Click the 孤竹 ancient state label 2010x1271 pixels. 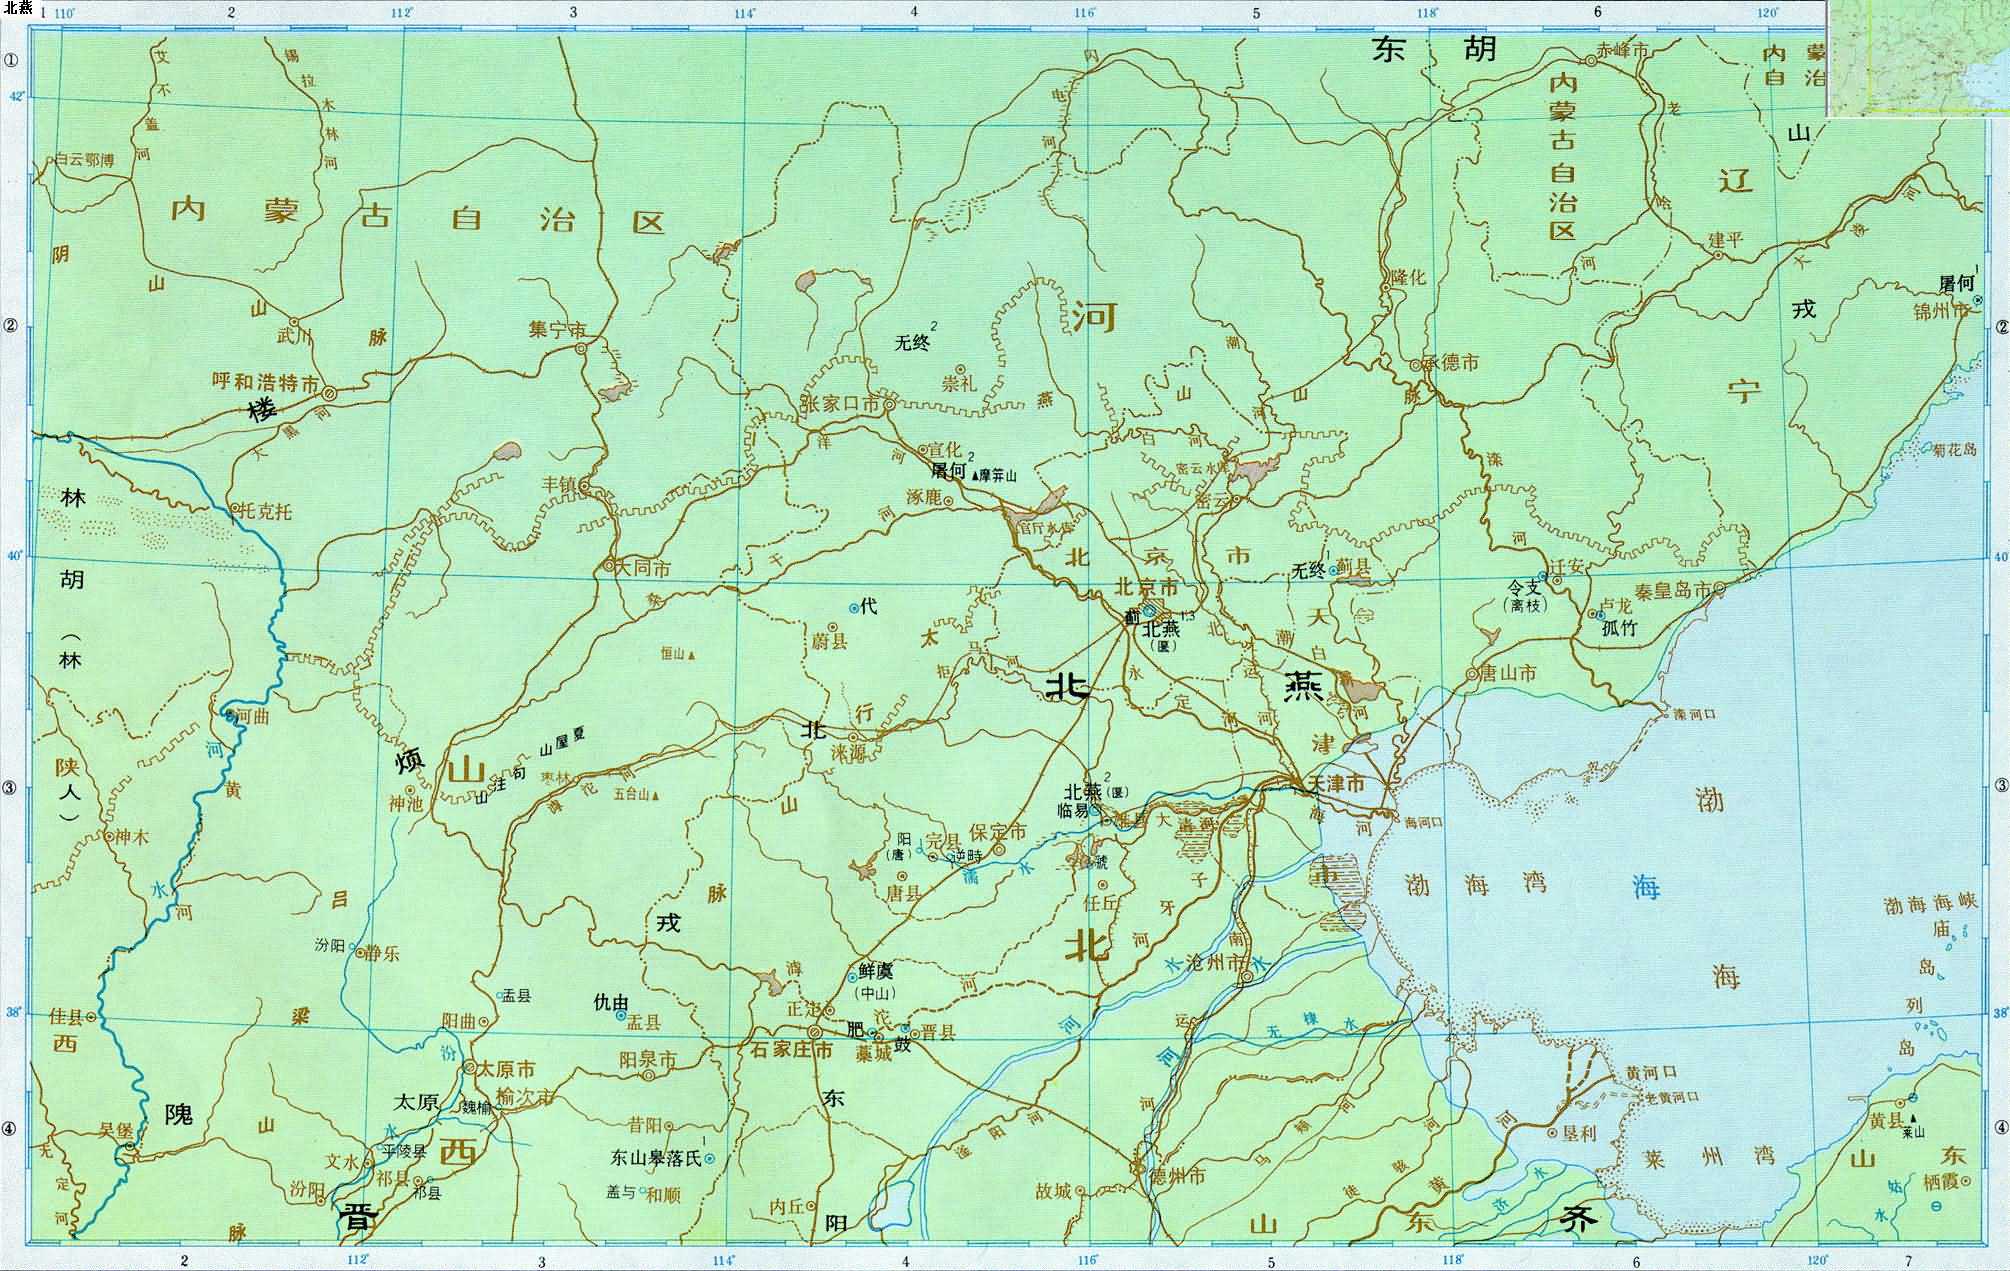[x=1622, y=629]
